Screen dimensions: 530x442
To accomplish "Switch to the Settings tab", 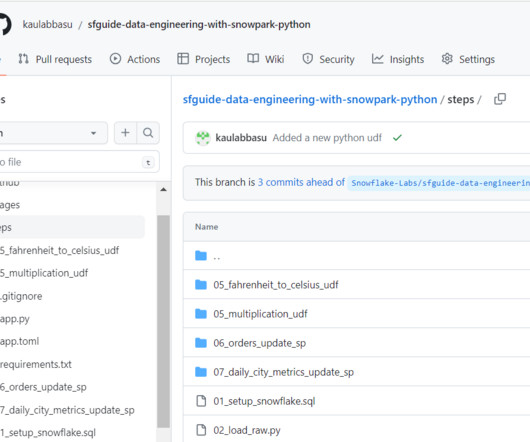I will 468,59.
